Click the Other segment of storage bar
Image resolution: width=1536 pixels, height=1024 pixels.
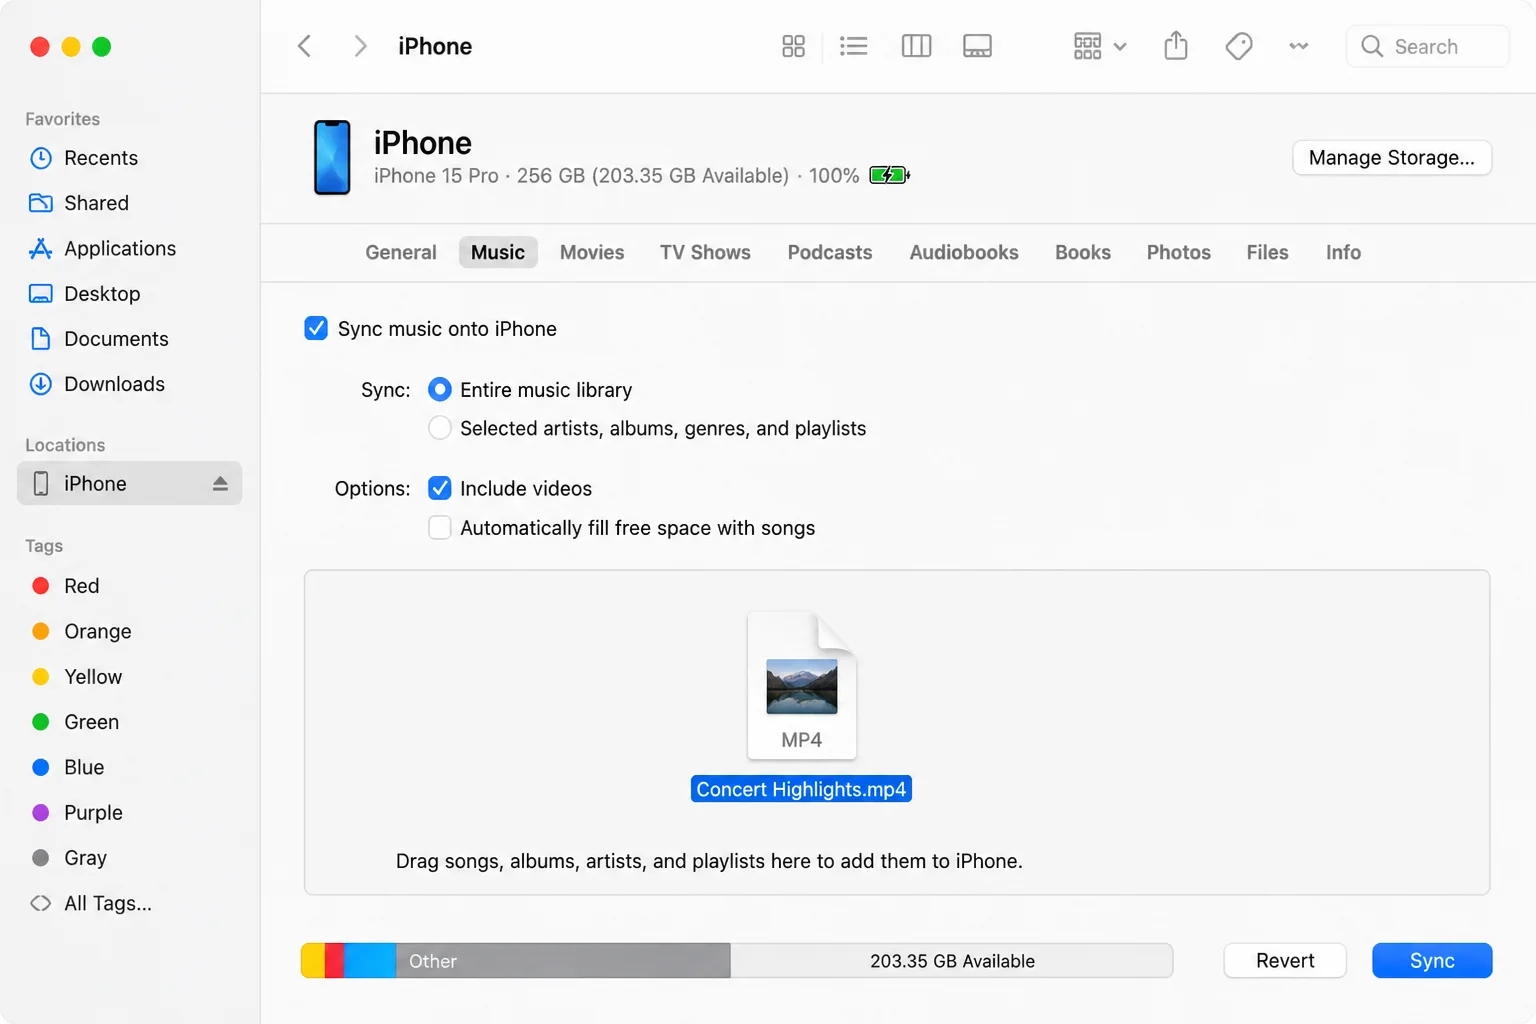coord(563,961)
